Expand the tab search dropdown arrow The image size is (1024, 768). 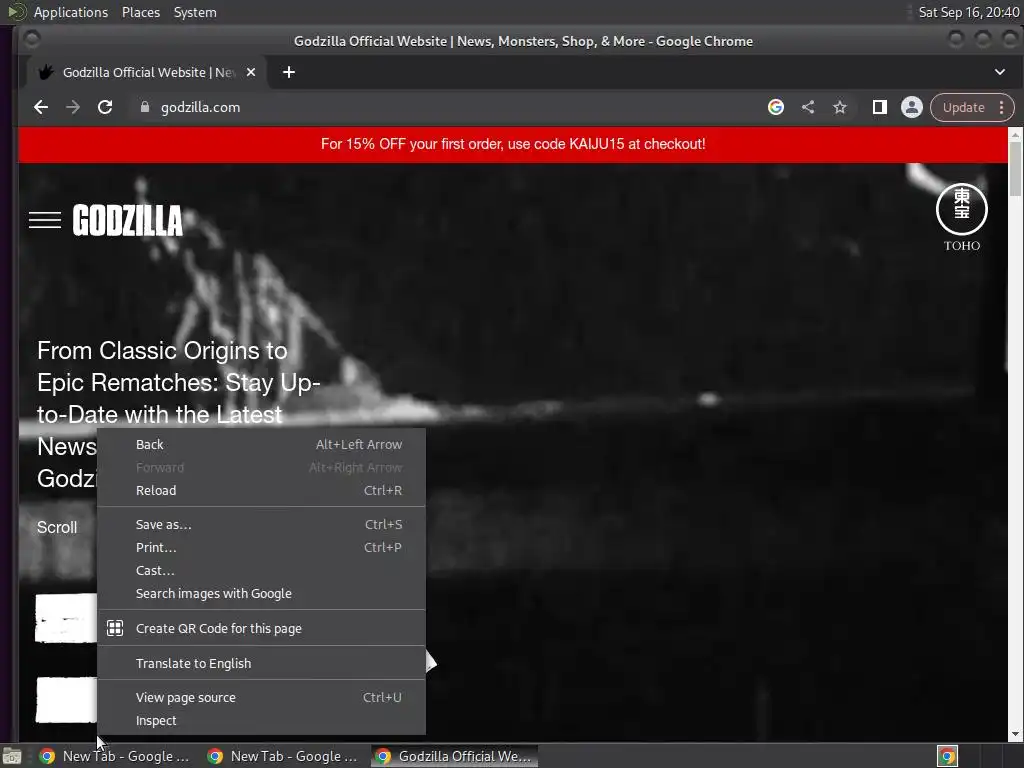point(1000,72)
